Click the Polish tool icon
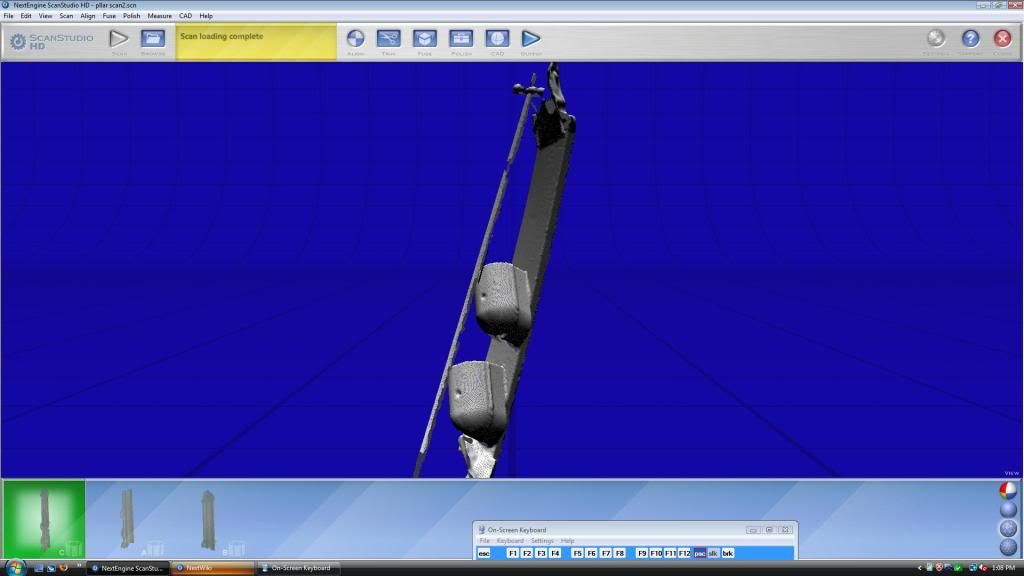Image resolution: width=1024 pixels, height=576 pixels. tap(460, 39)
